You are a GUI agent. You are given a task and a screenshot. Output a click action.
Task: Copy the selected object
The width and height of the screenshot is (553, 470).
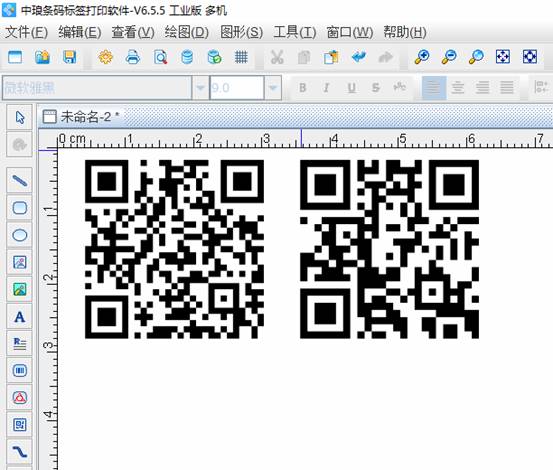[304, 57]
